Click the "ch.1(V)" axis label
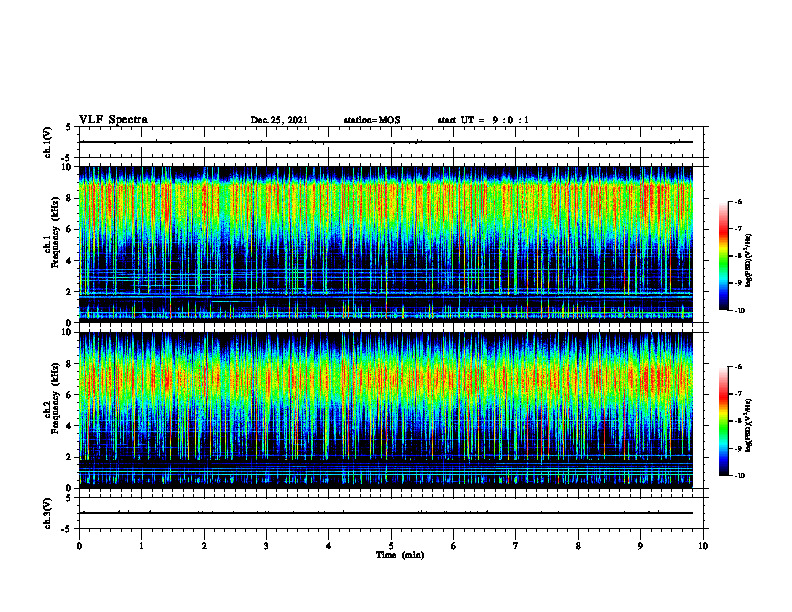This screenshot has height=612, width=792. 47,142
